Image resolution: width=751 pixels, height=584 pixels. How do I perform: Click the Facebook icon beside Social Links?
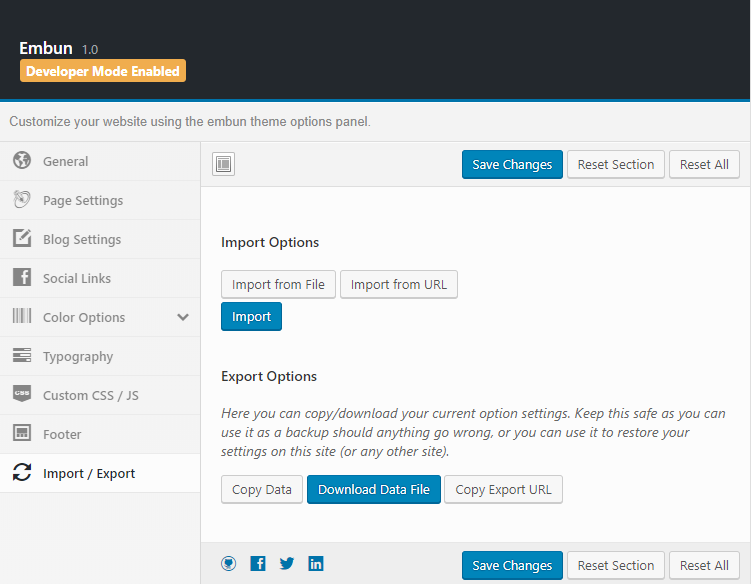22,277
